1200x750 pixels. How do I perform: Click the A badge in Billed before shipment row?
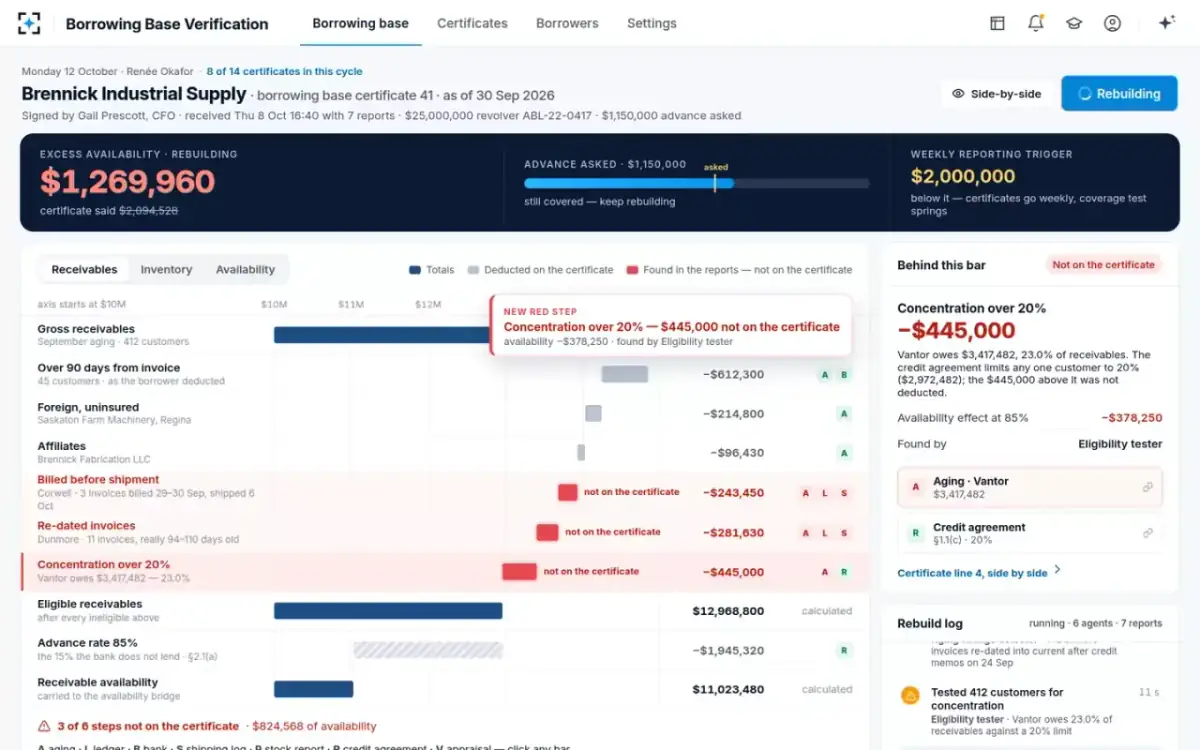[x=806, y=493]
